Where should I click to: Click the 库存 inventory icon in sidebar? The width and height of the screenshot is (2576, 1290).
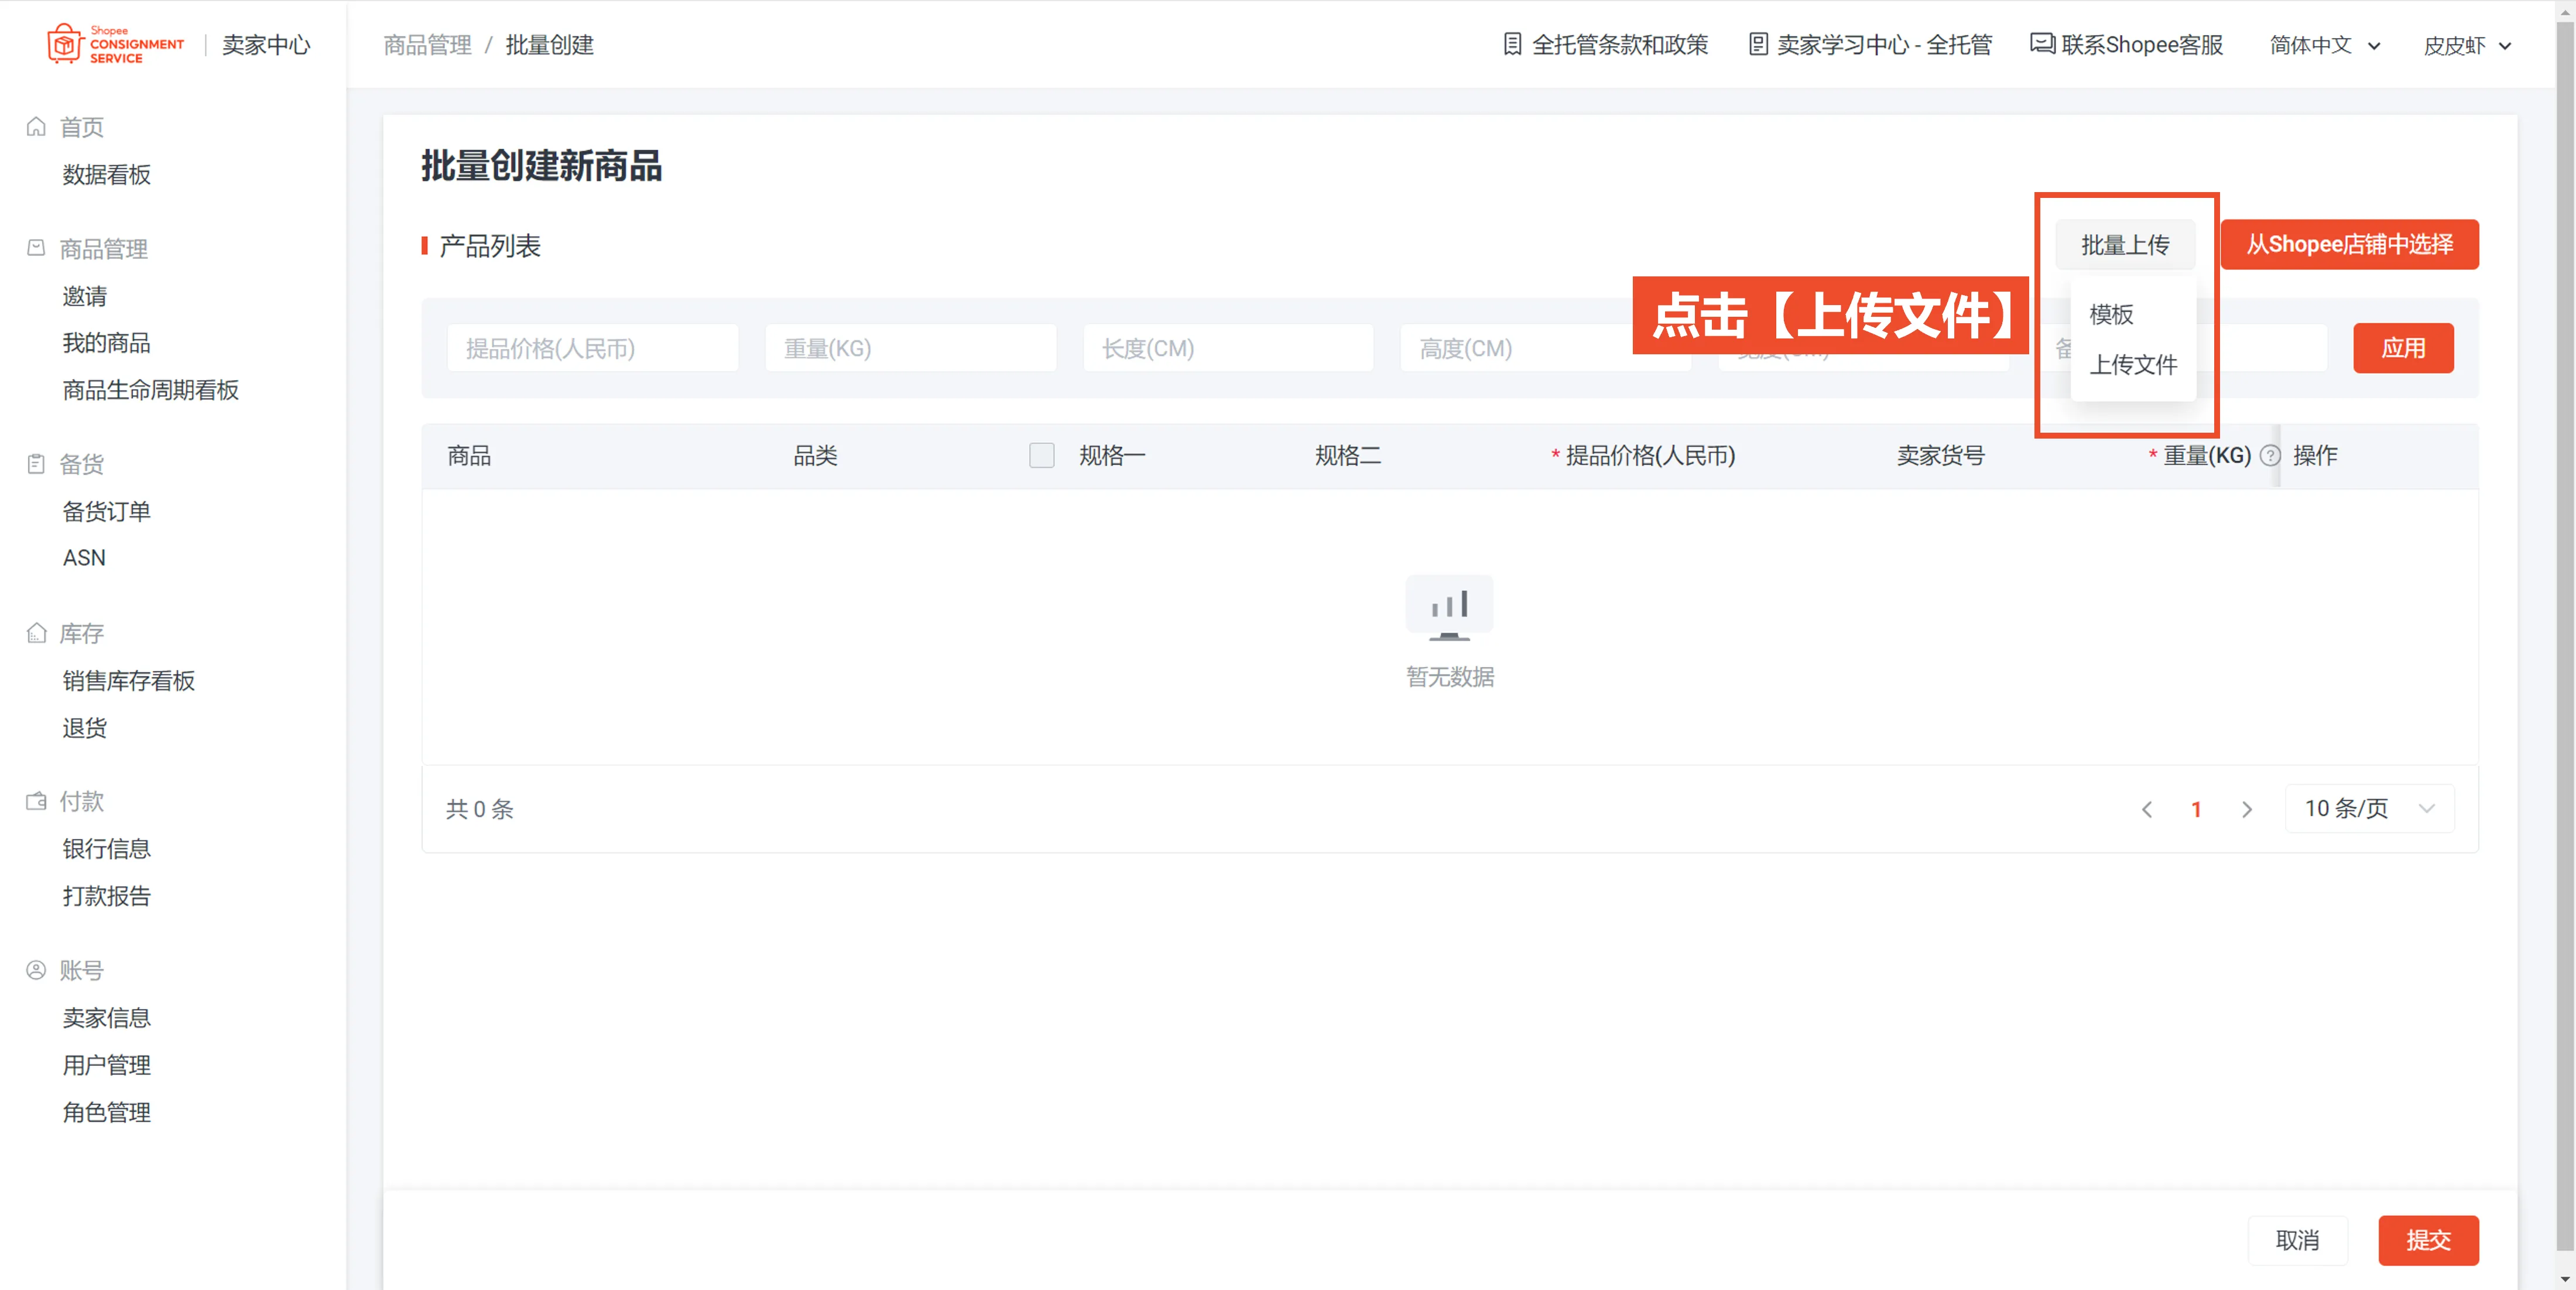click(x=36, y=633)
